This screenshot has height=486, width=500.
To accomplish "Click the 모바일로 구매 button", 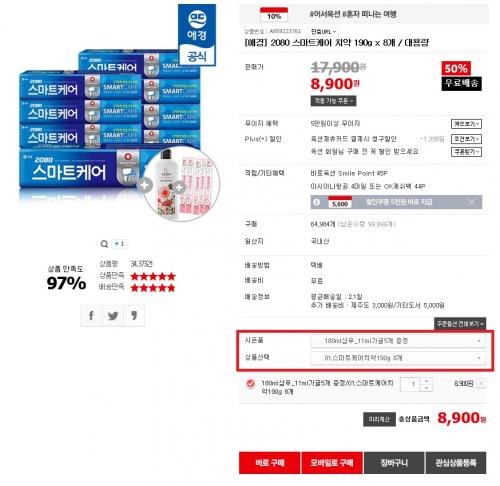I will point(332,463).
